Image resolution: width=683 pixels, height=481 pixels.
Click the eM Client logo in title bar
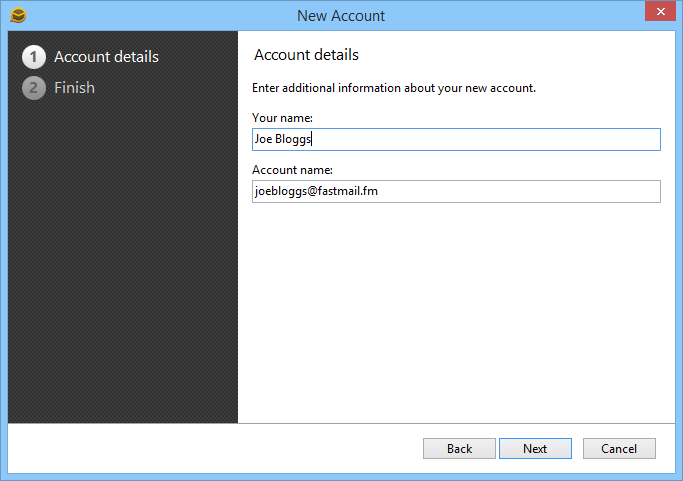(18, 15)
